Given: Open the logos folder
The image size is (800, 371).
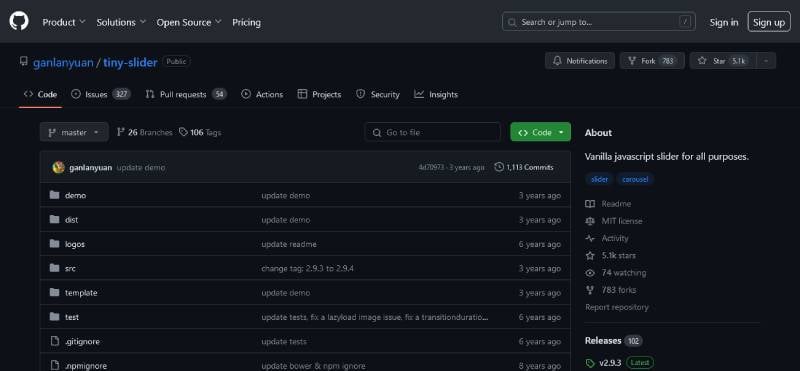Looking at the screenshot, I should [x=75, y=244].
